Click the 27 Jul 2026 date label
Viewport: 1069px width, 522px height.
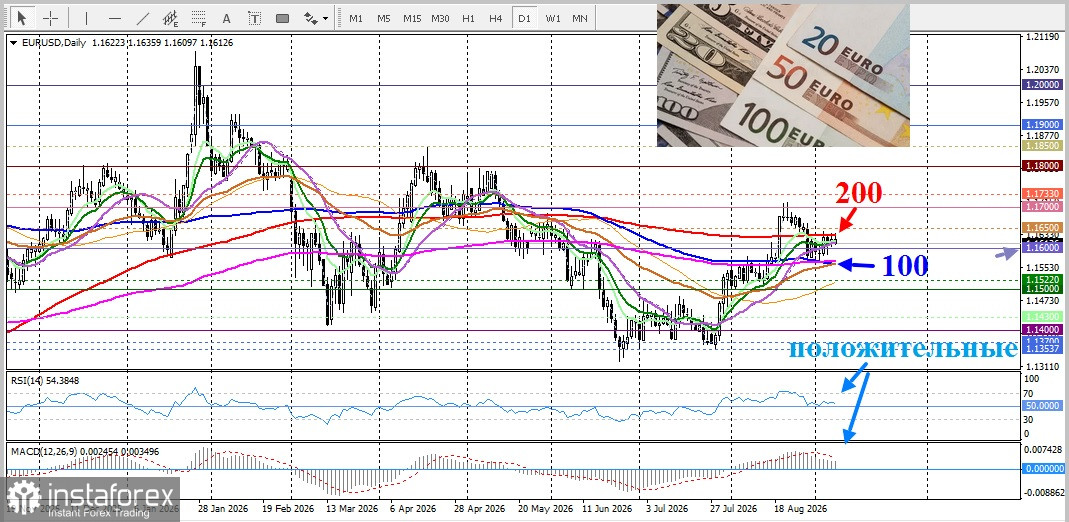coord(733,508)
